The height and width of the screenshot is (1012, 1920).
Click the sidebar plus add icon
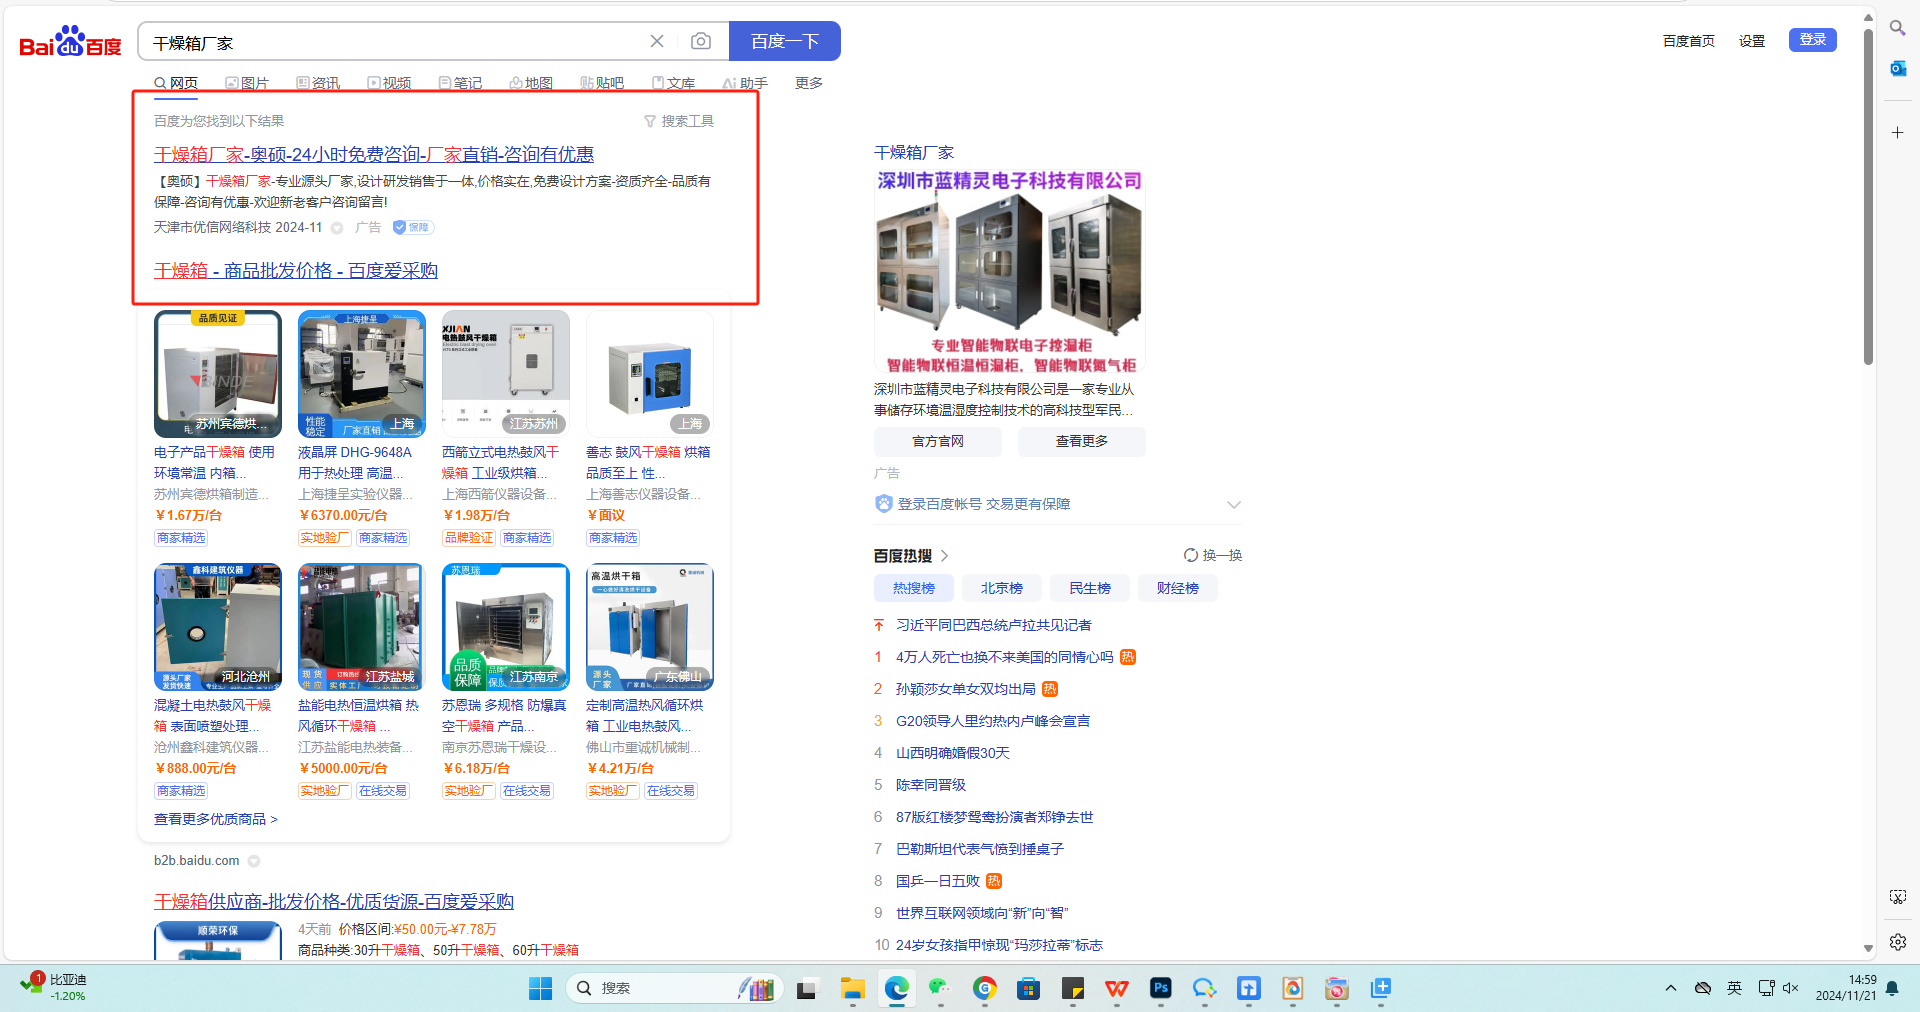[x=1897, y=132]
